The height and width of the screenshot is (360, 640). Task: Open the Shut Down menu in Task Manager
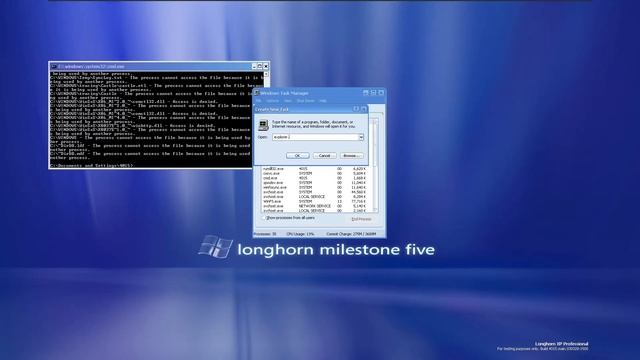click(305, 101)
